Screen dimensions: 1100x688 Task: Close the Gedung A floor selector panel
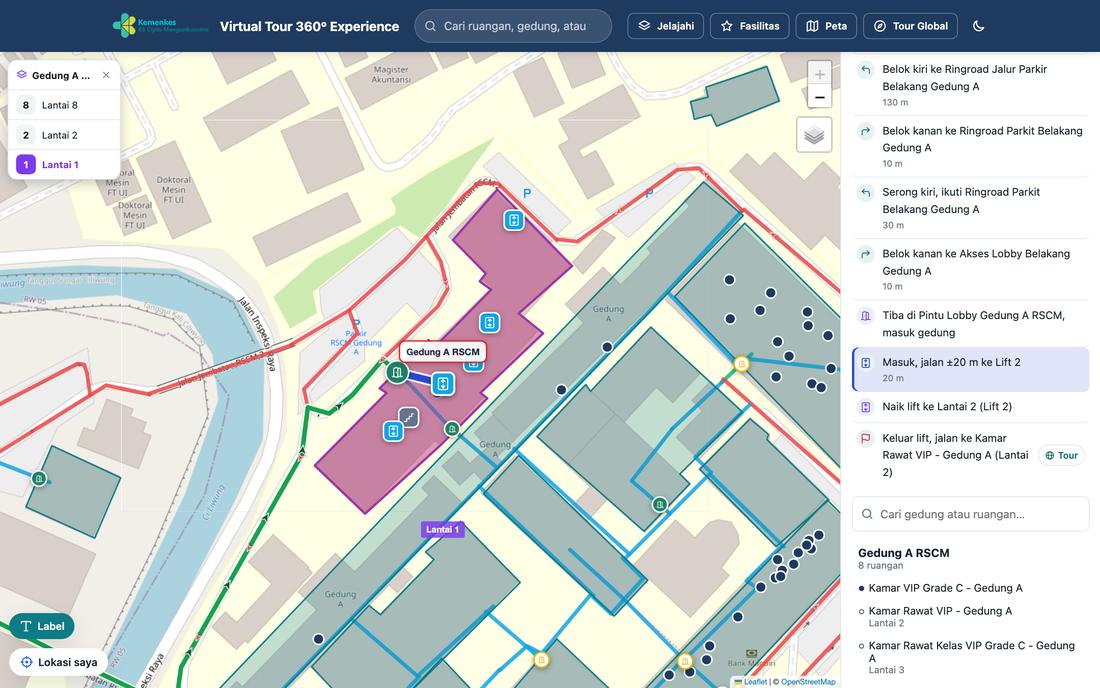106,75
